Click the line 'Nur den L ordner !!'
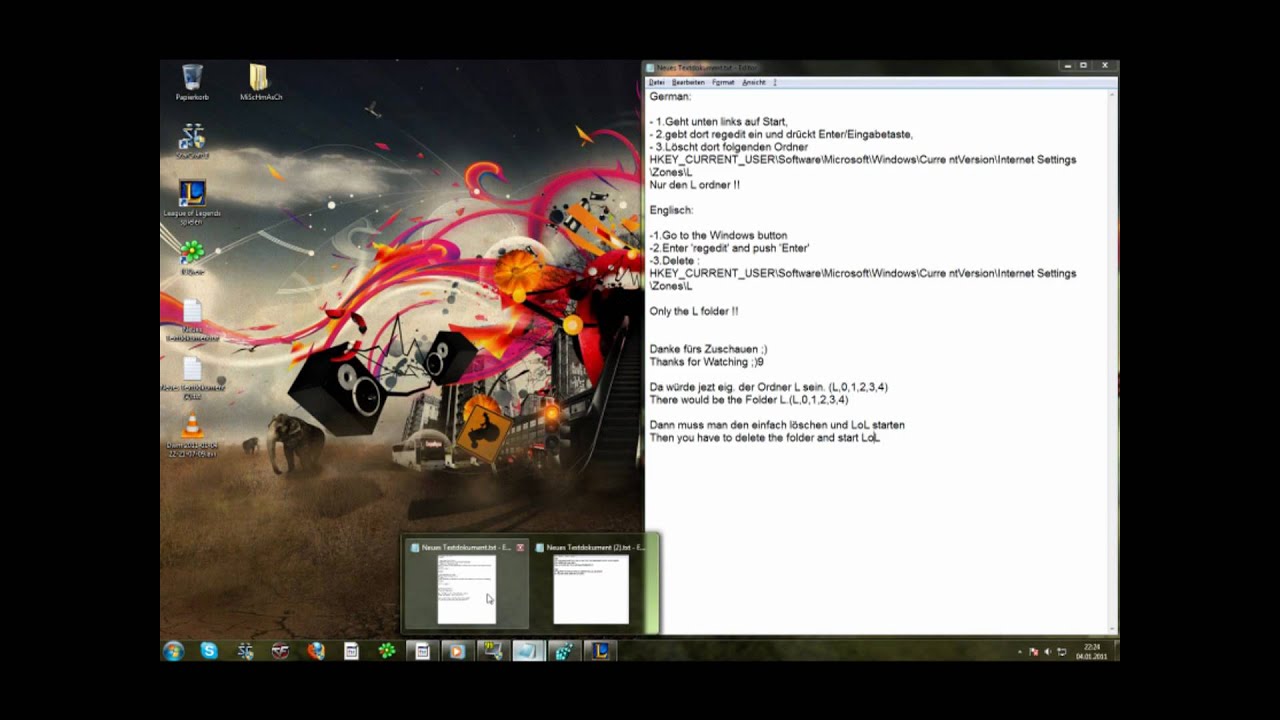 tap(694, 185)
